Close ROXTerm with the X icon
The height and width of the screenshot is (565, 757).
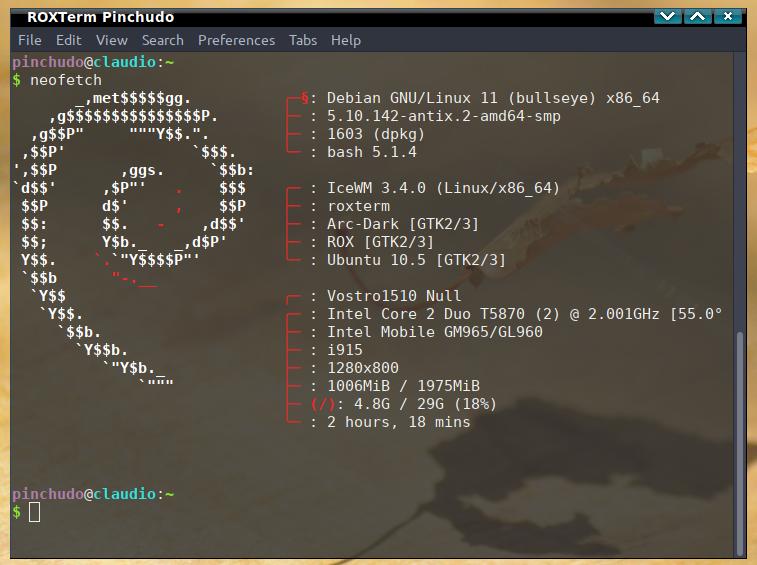(x=728, y=17)
